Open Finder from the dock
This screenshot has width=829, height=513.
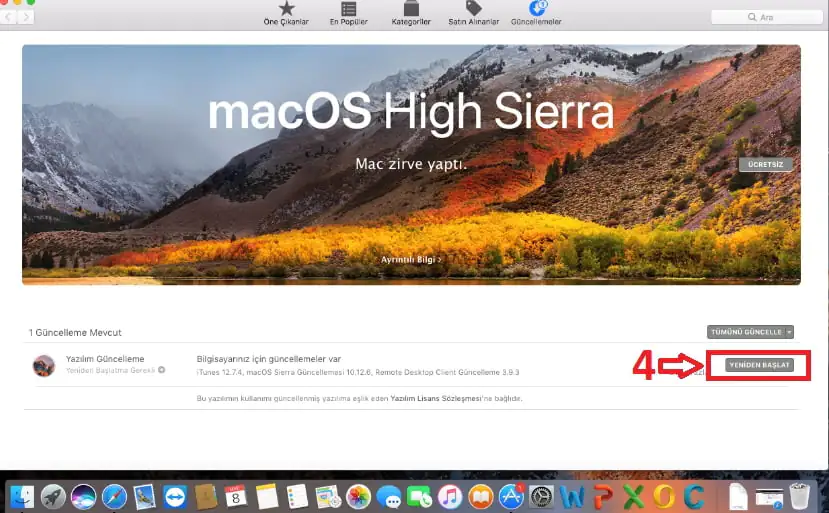22,497
